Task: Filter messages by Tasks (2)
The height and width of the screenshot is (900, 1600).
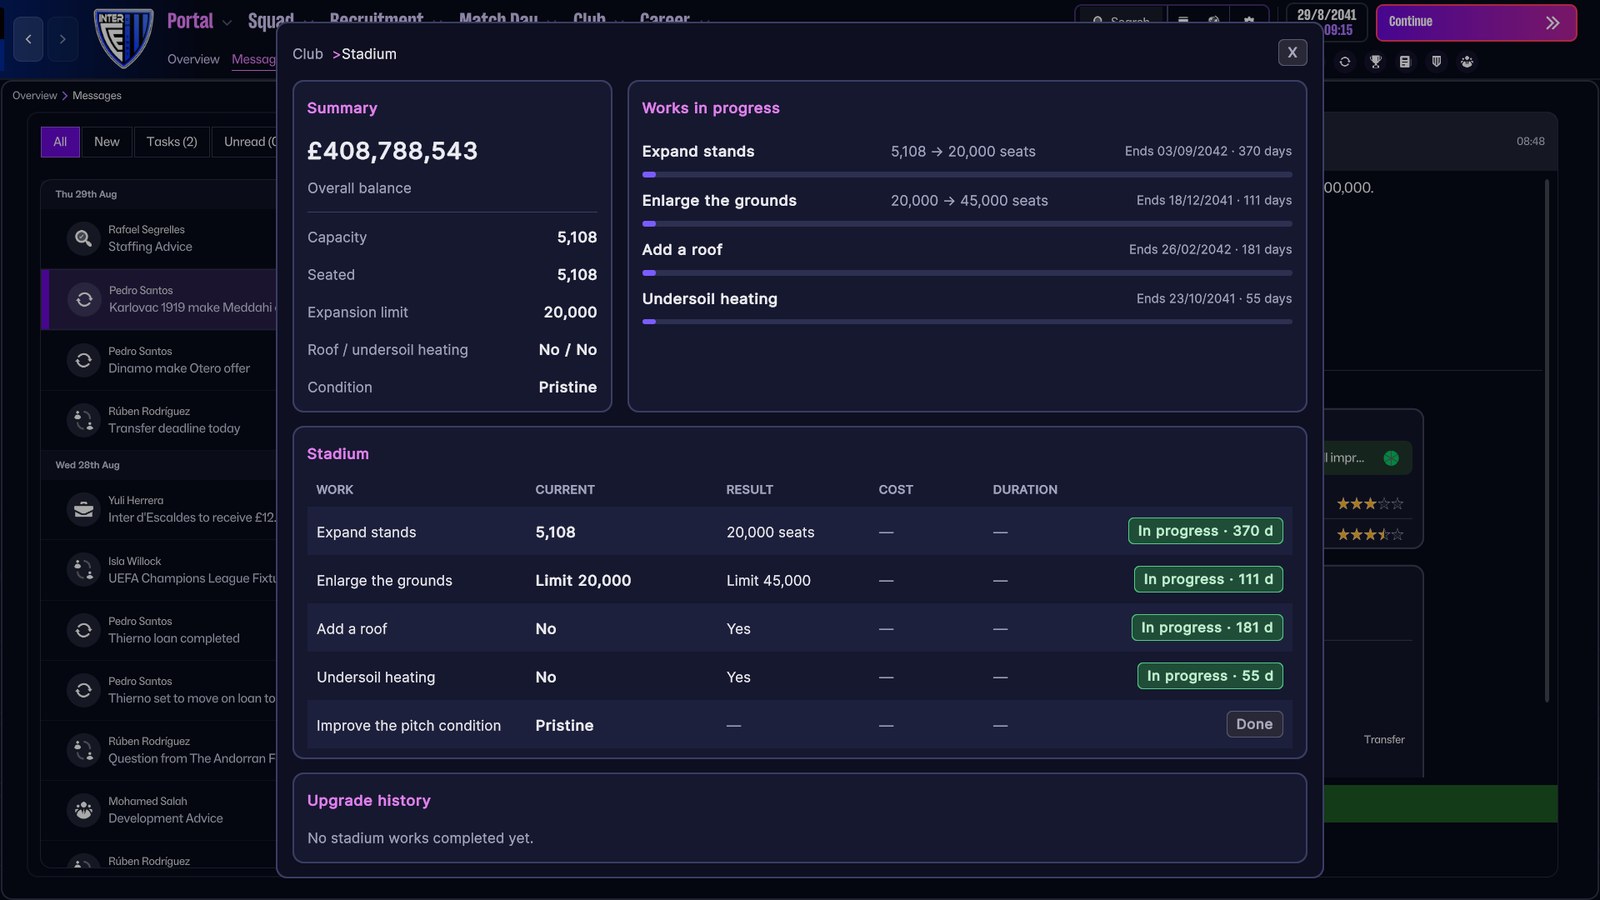Action: click(172, 142)
